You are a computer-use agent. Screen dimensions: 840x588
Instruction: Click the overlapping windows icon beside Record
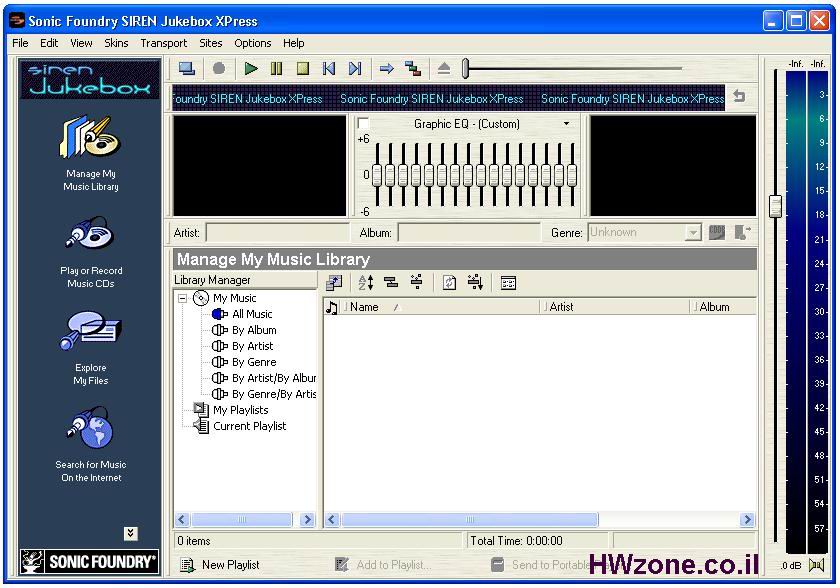(x=187, y=69)
